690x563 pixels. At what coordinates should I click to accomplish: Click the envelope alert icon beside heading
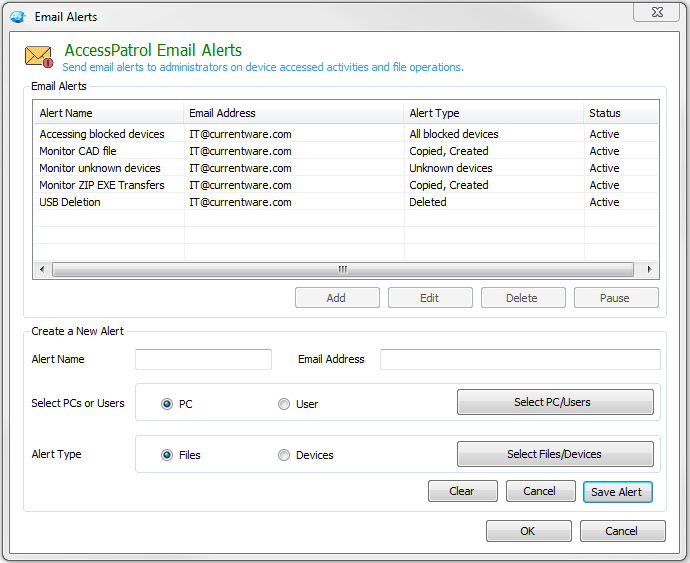click(x=39, y=57)
